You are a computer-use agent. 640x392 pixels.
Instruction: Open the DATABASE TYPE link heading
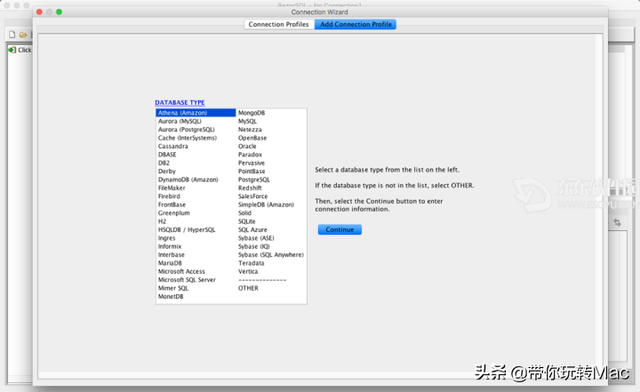(180, 102)
